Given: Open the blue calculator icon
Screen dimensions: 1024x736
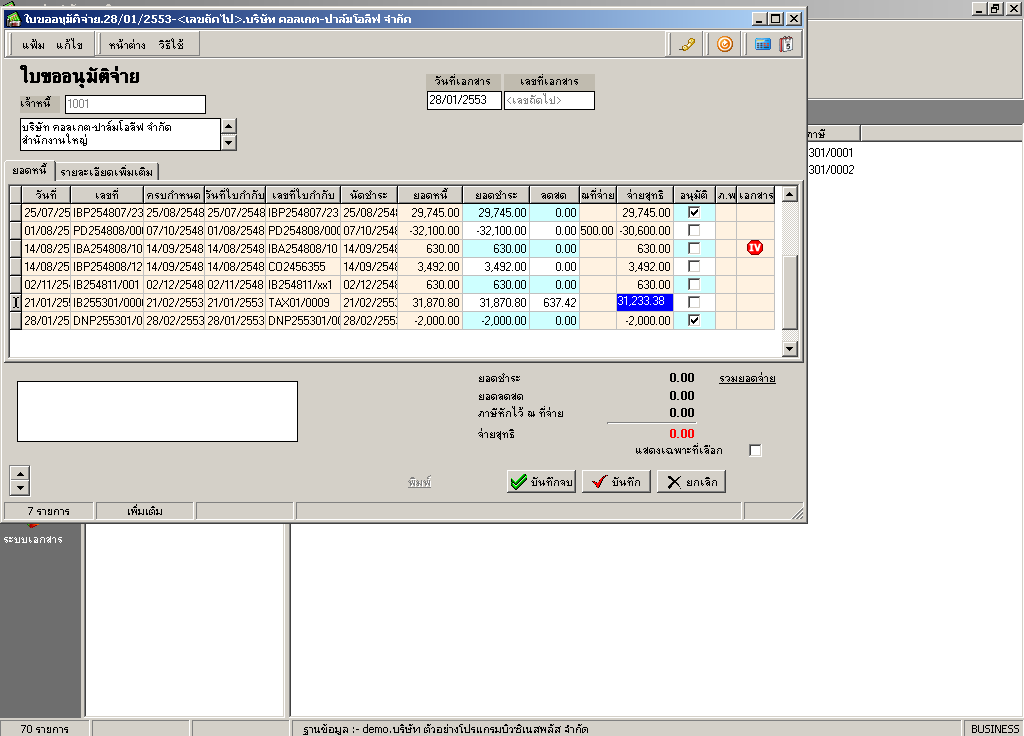Looking at the screenshot, I should click(762, 44).
